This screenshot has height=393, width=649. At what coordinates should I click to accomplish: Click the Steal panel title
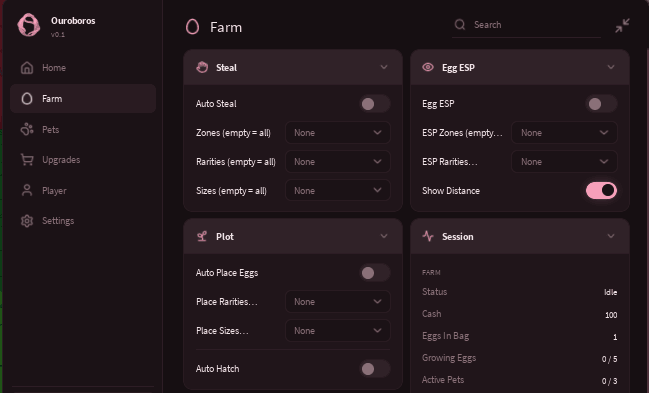pyautogui.click(x=226, y=68)
